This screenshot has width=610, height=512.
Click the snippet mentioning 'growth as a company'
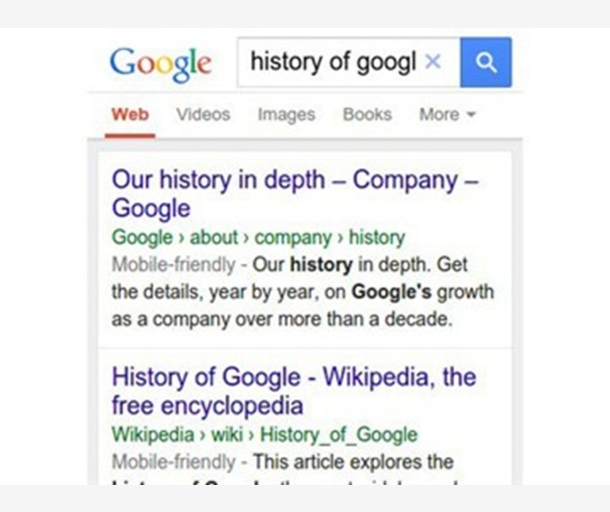point(302,293)
